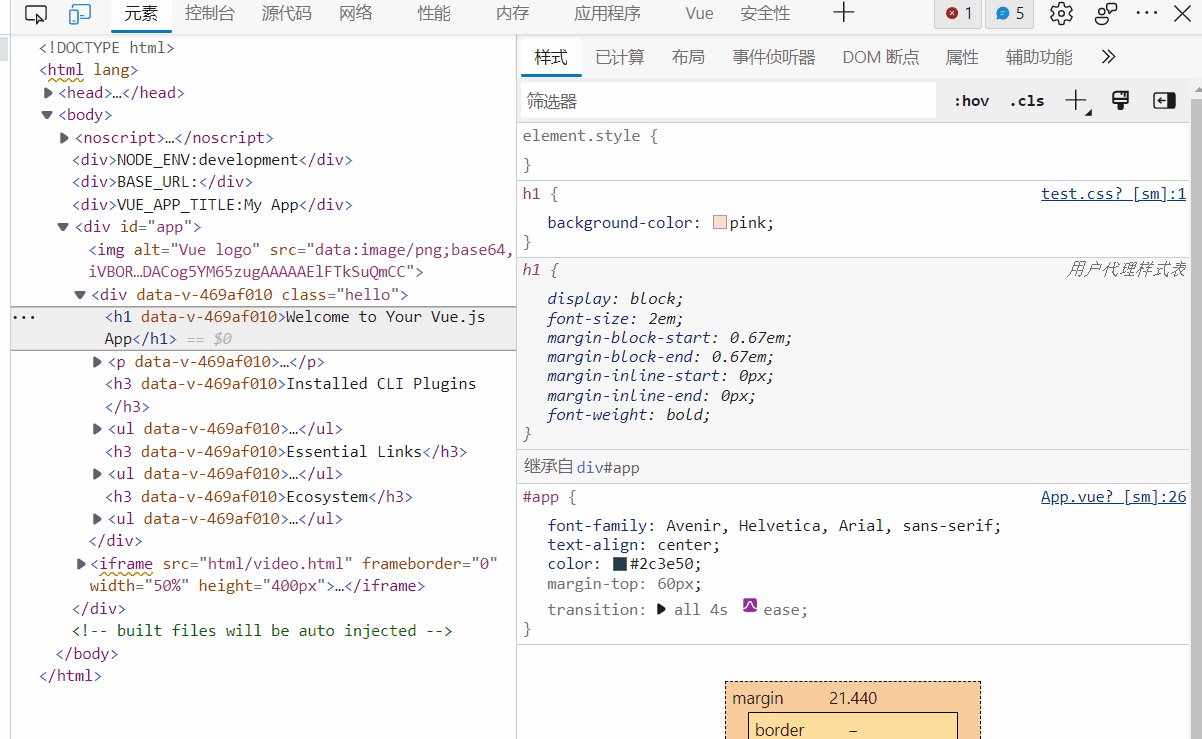Screen dimensions: 1202x739
Task: Select the 事件侦听器 pane tab
Action: tap(774, 57)
